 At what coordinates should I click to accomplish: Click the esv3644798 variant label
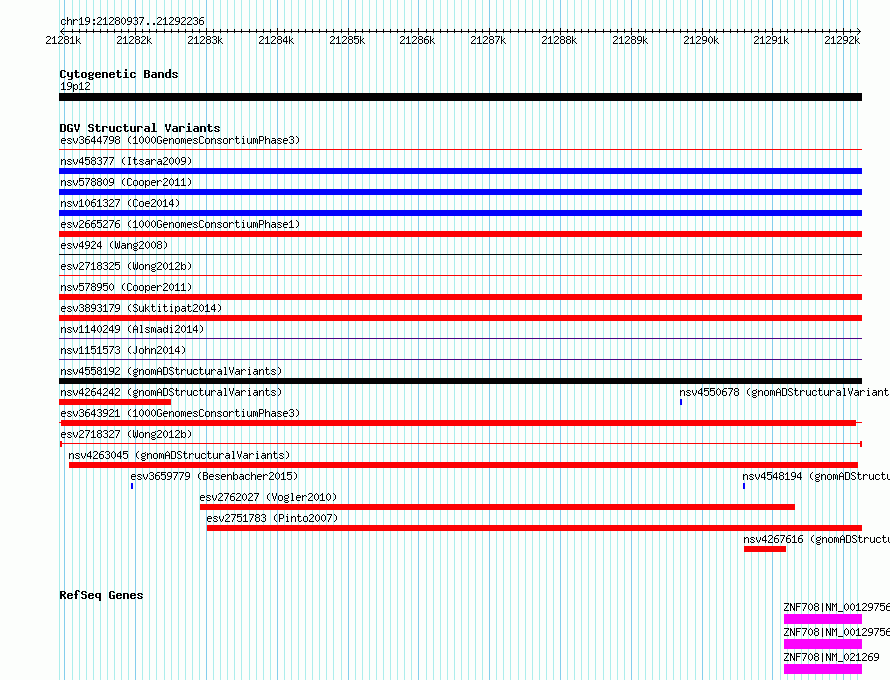tap(180, 140)
